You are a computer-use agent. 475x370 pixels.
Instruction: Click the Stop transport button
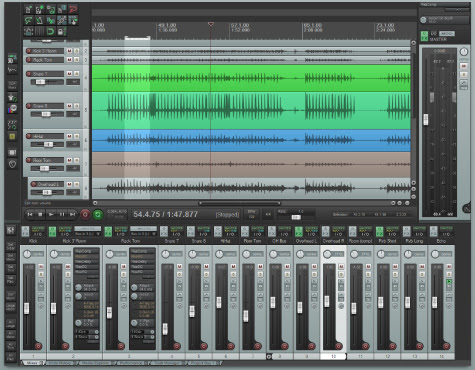coord(40,214)
